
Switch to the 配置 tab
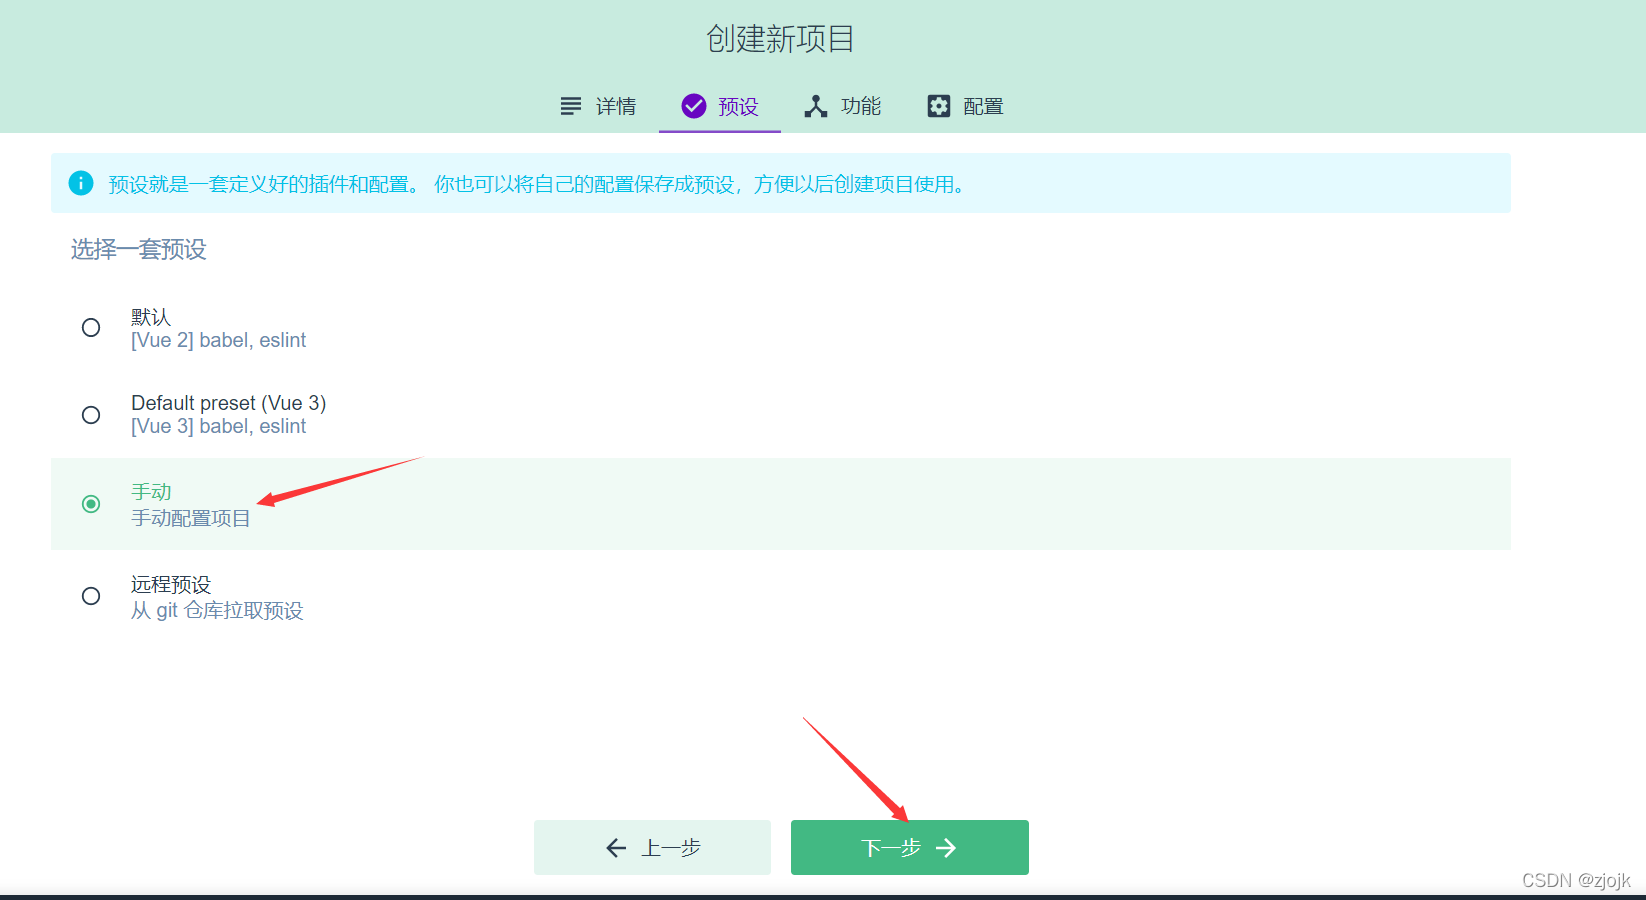[965, 105]
